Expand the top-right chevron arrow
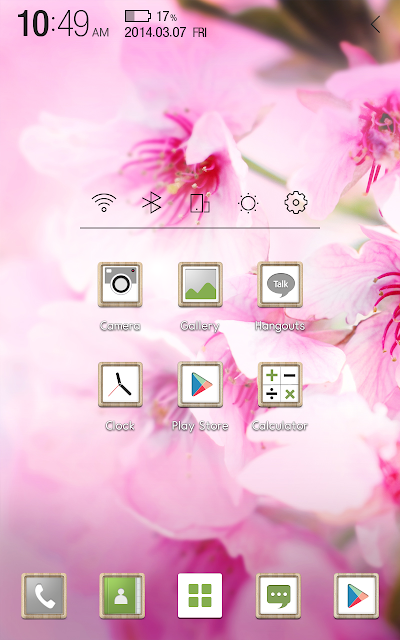400x640 pixels. [376, 24]
